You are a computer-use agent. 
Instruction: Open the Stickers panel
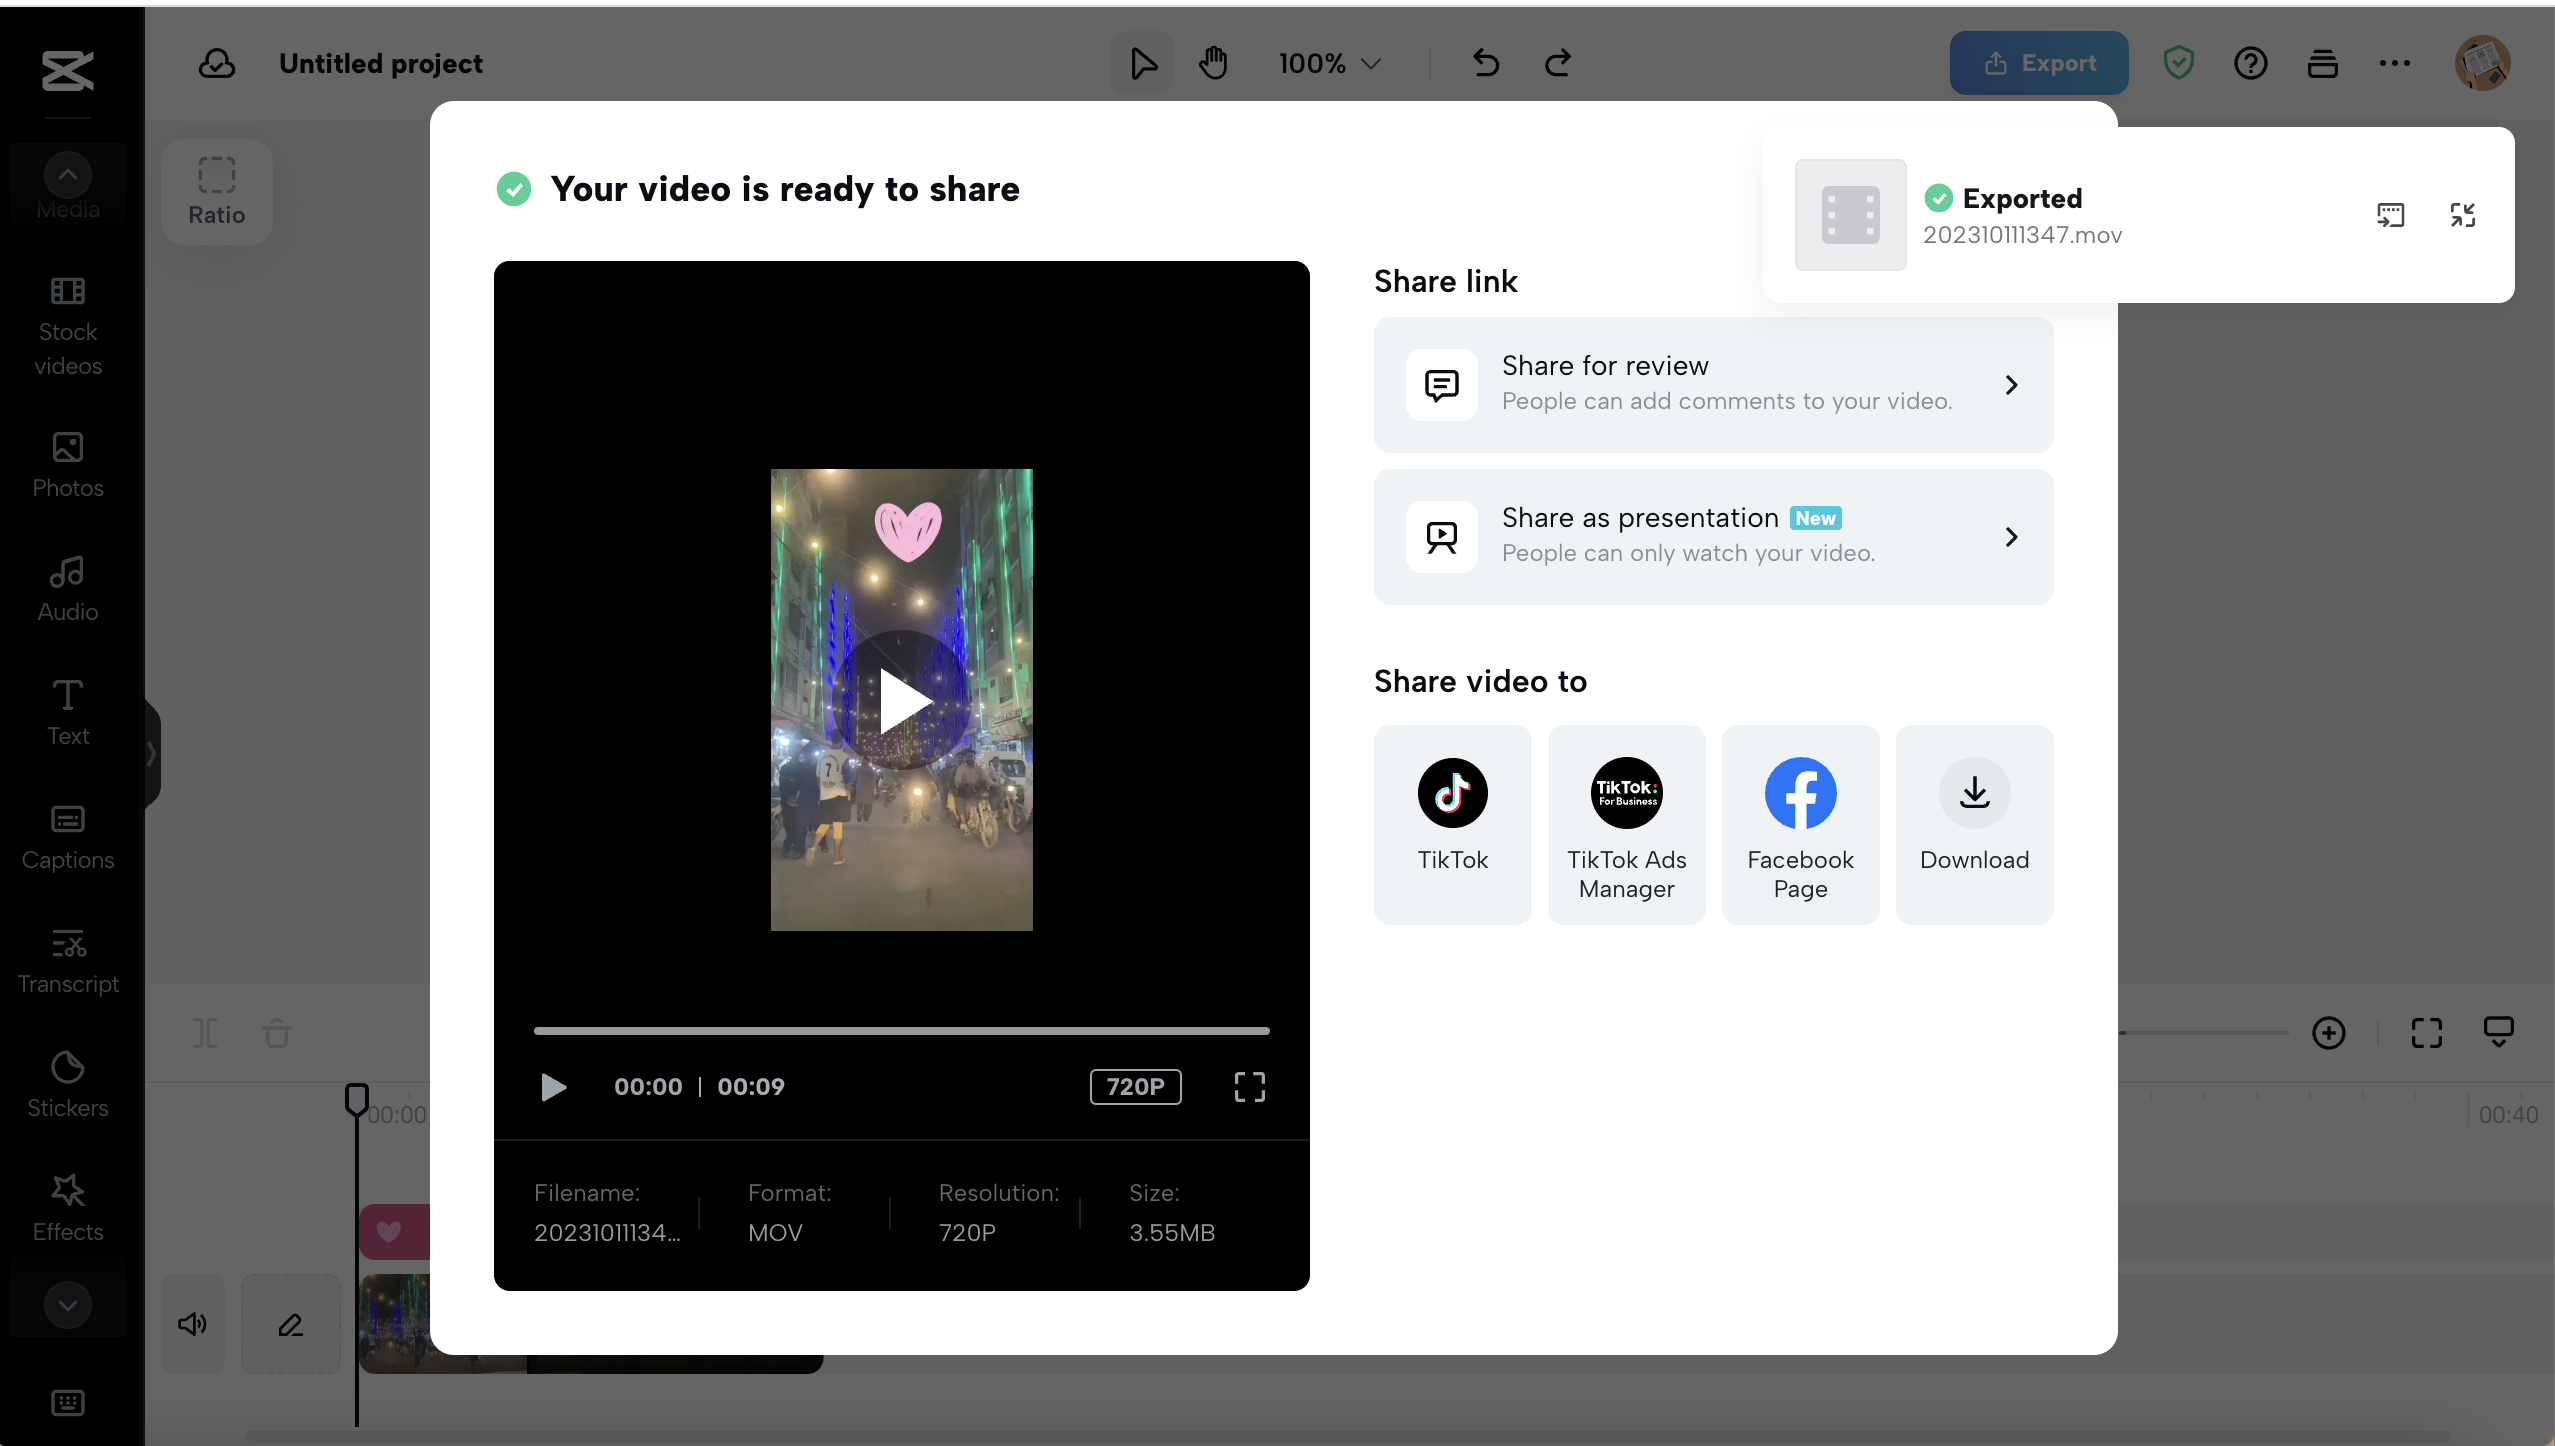click(x=66, y=1082)
